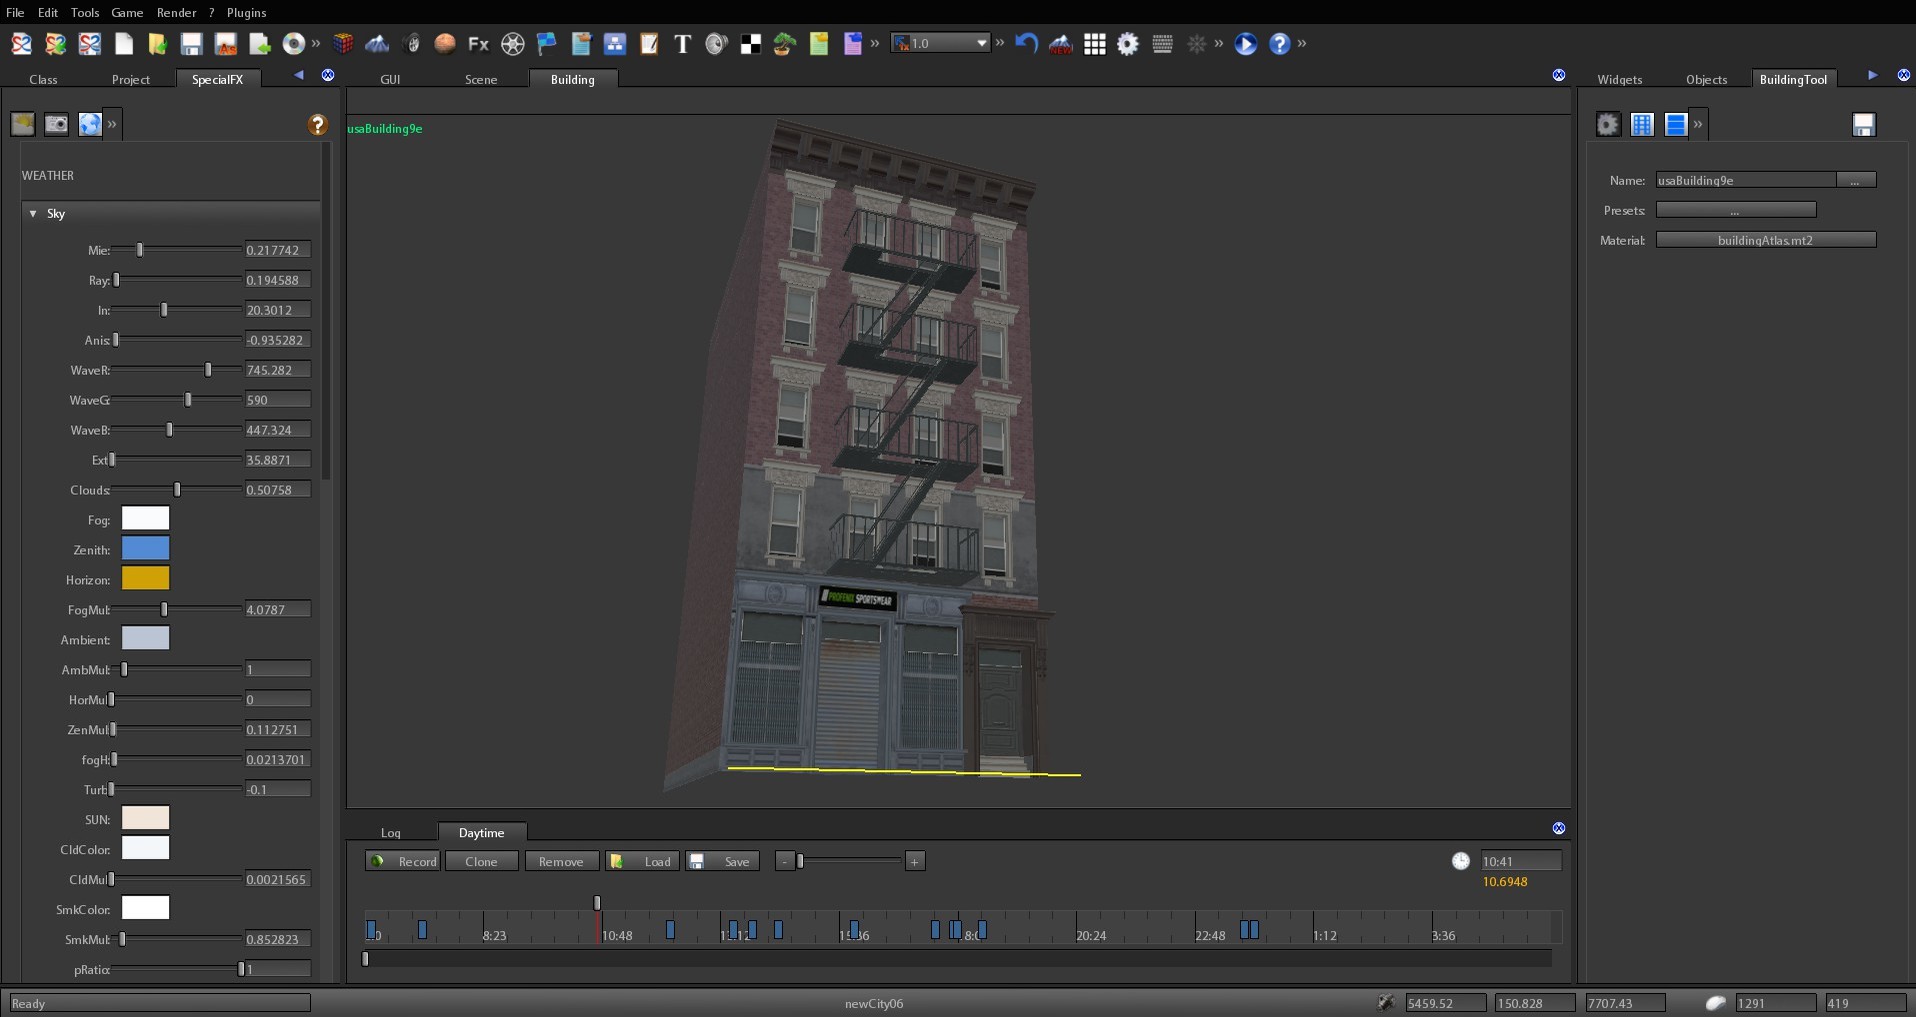Select the terrain mountain tool

click(378, 44)
